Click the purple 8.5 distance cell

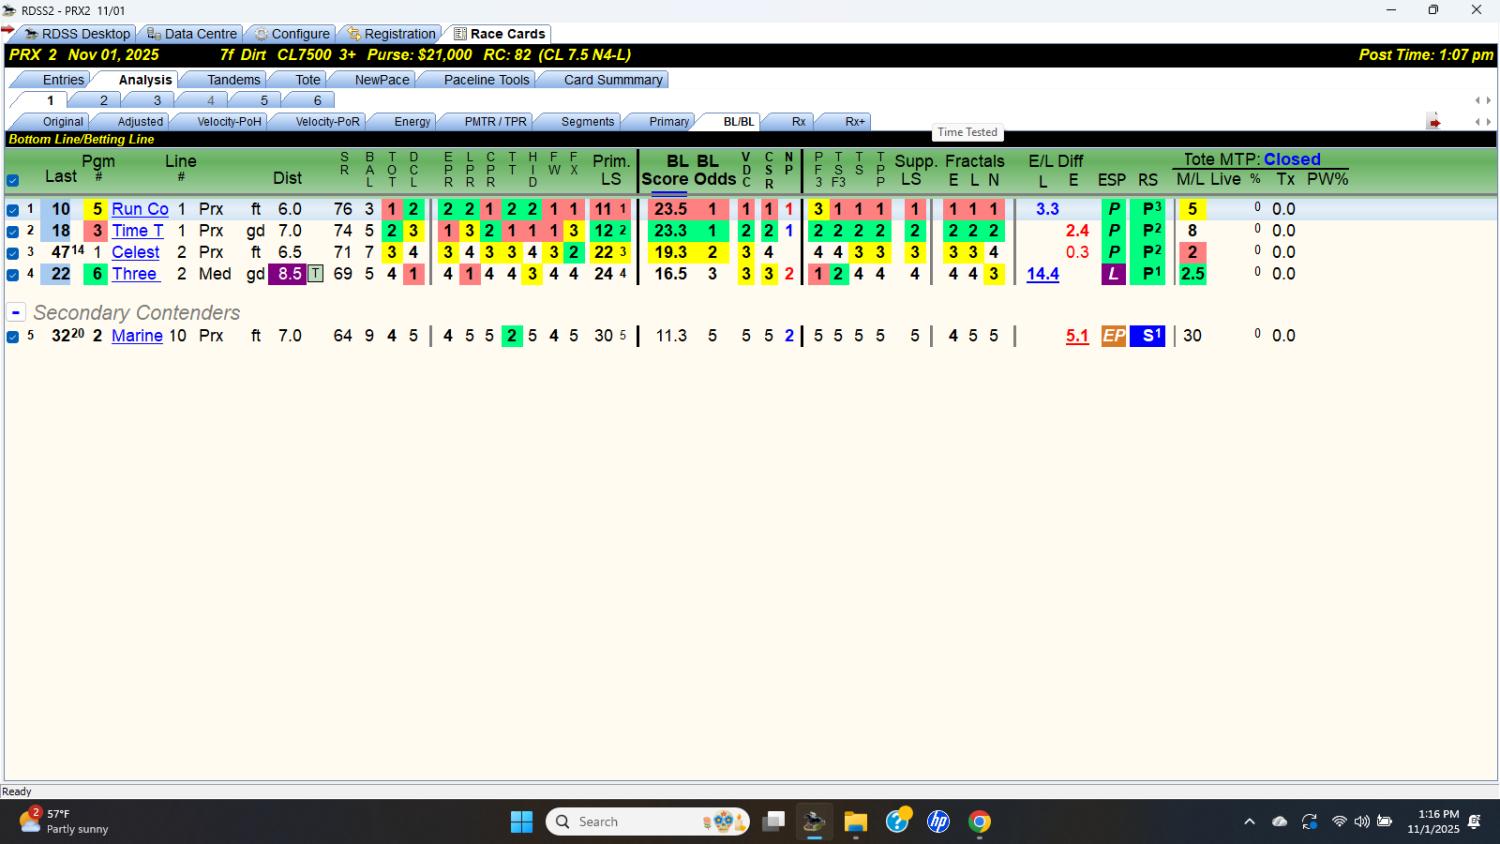pyautogui.click(x=288, y=274)
